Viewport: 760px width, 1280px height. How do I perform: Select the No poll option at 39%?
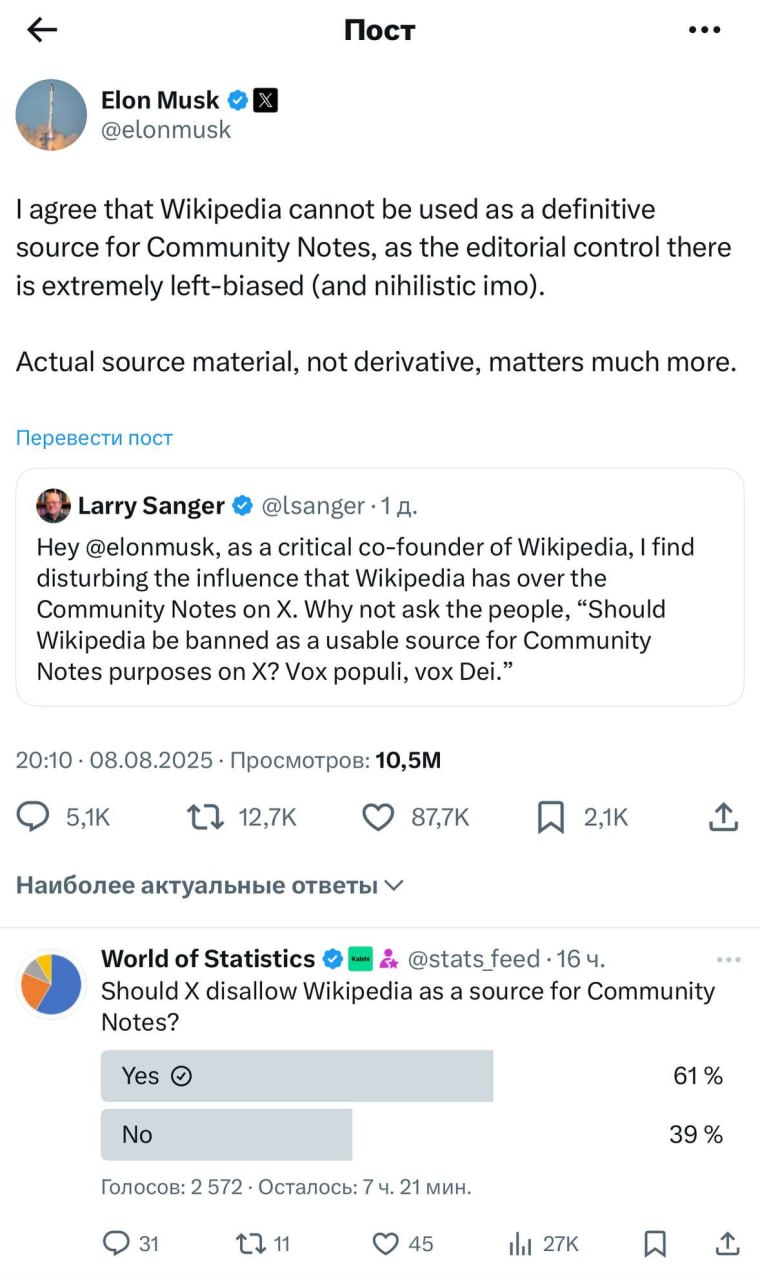(x=226, y=1134)
